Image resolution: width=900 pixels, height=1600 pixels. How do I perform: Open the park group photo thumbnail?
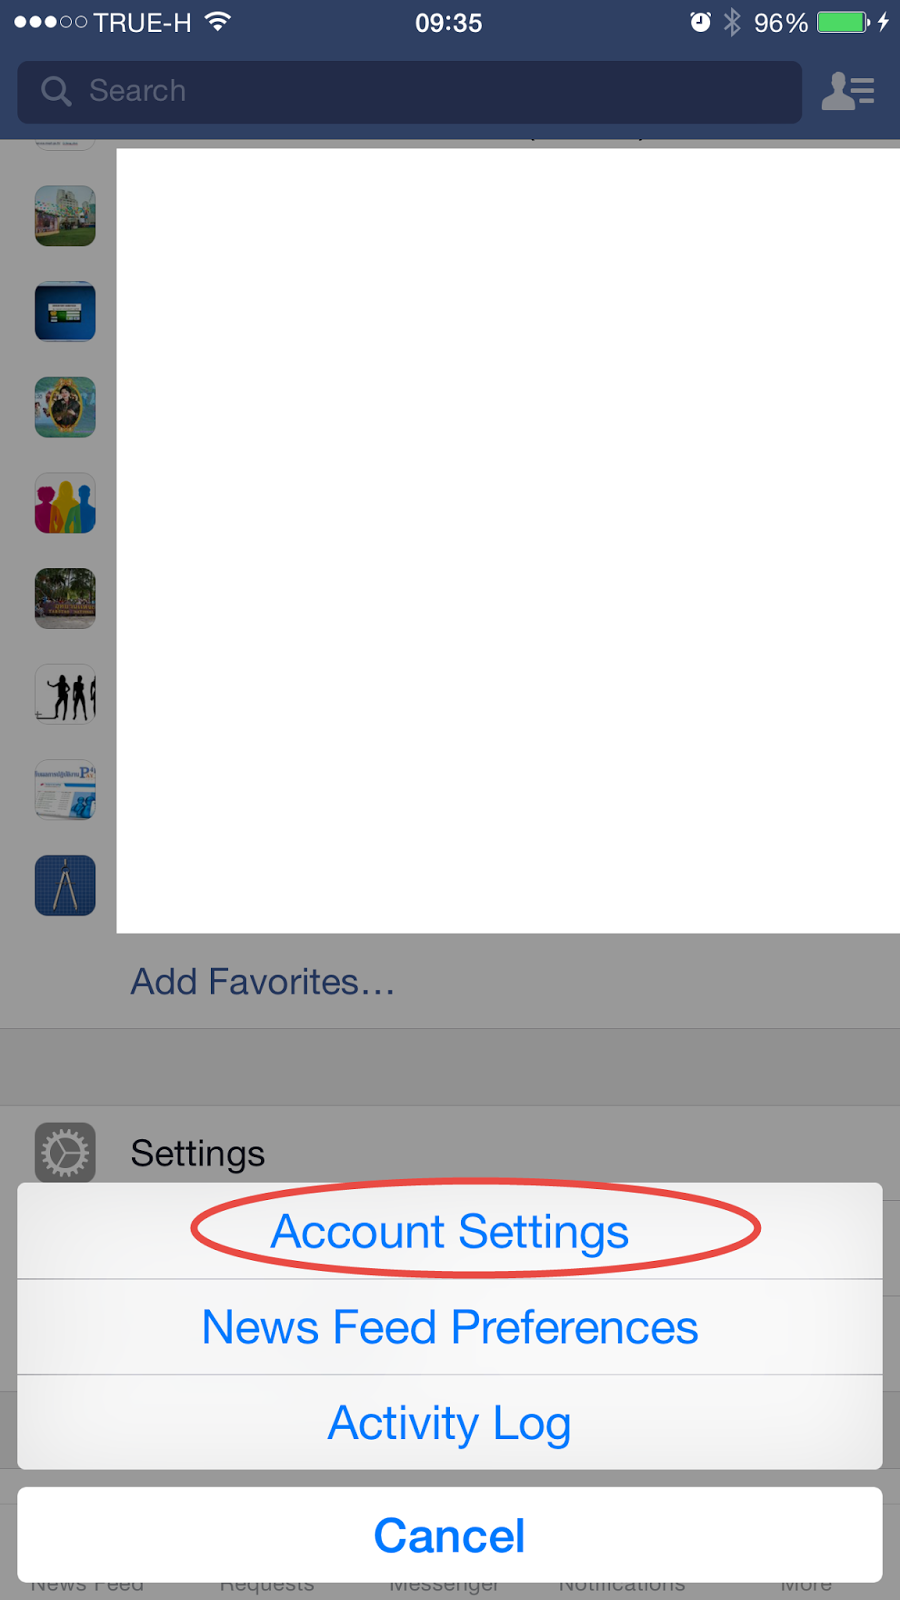point(65,598)
